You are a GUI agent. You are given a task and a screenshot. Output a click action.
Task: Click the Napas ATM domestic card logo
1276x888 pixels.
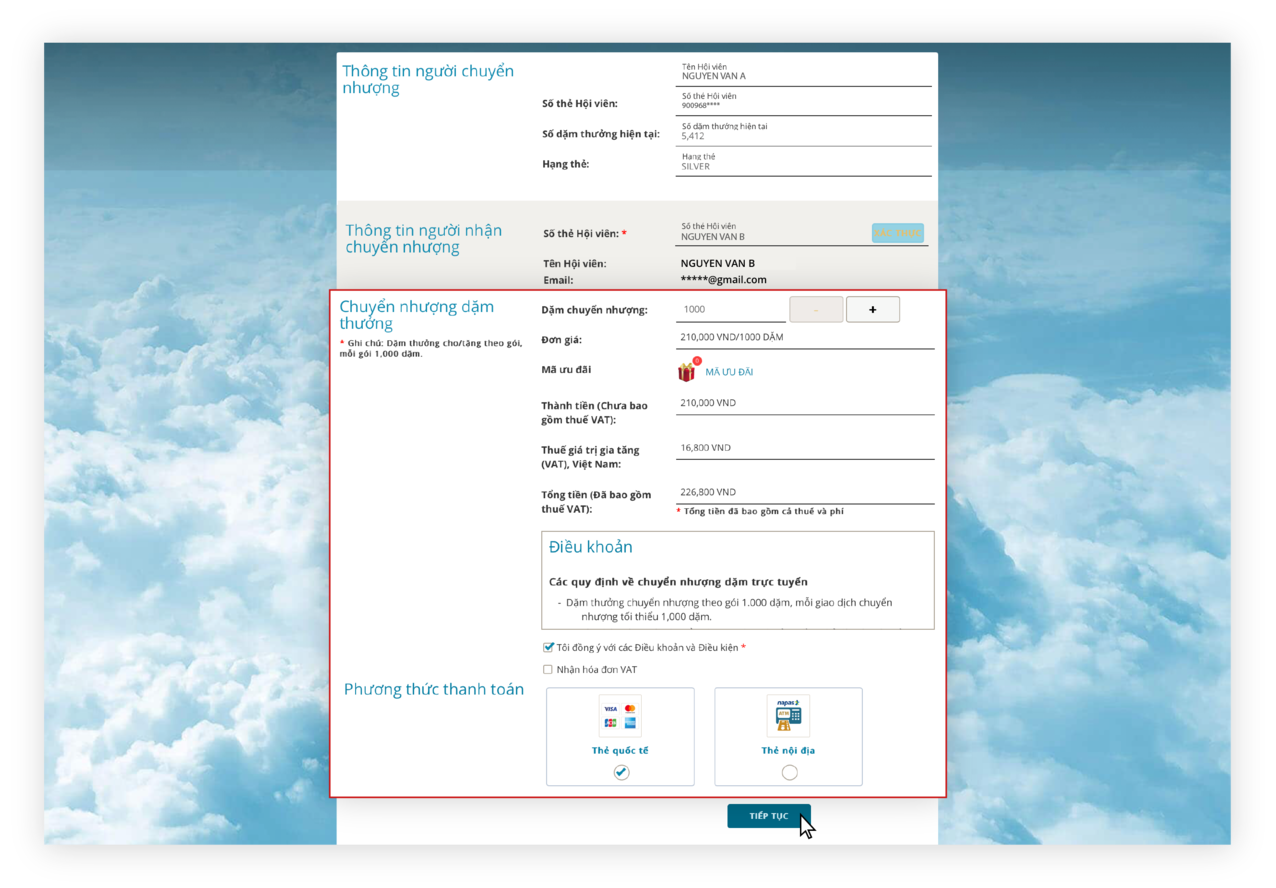788,715
